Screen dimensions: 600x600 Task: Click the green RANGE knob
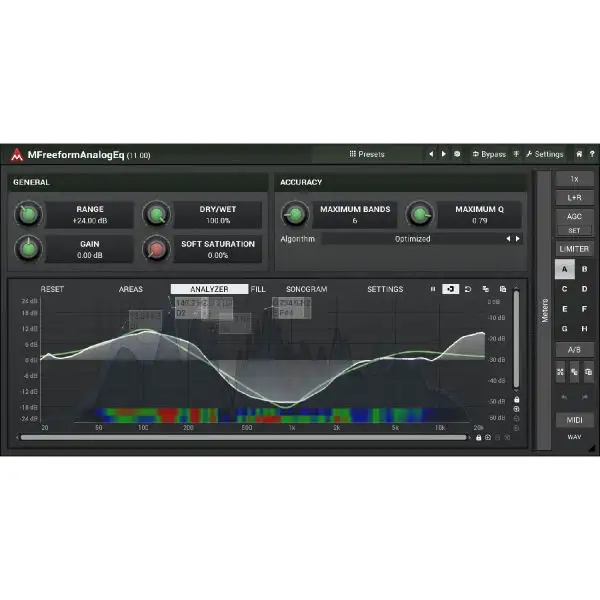pyautogui.click(x=30, y=214)
